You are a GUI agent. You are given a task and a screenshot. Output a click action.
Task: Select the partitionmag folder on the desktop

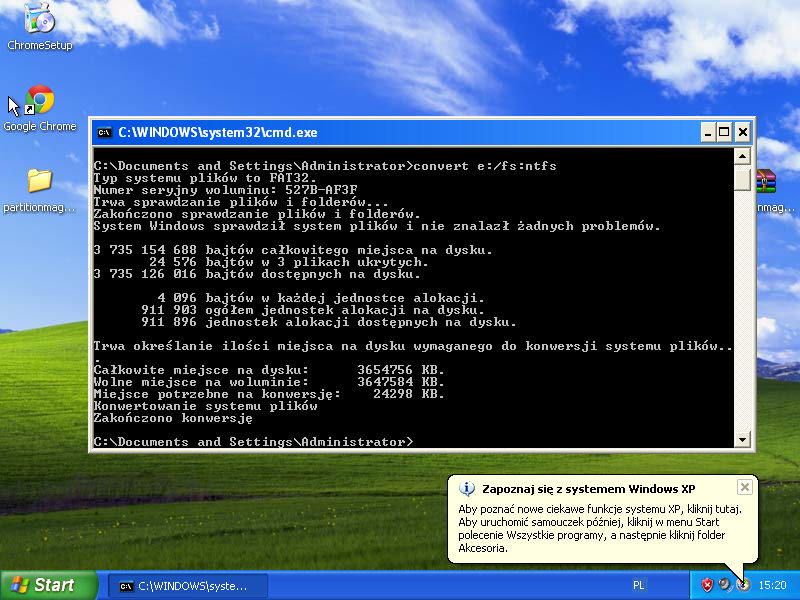pyautogui.click(x=39, y=182)
